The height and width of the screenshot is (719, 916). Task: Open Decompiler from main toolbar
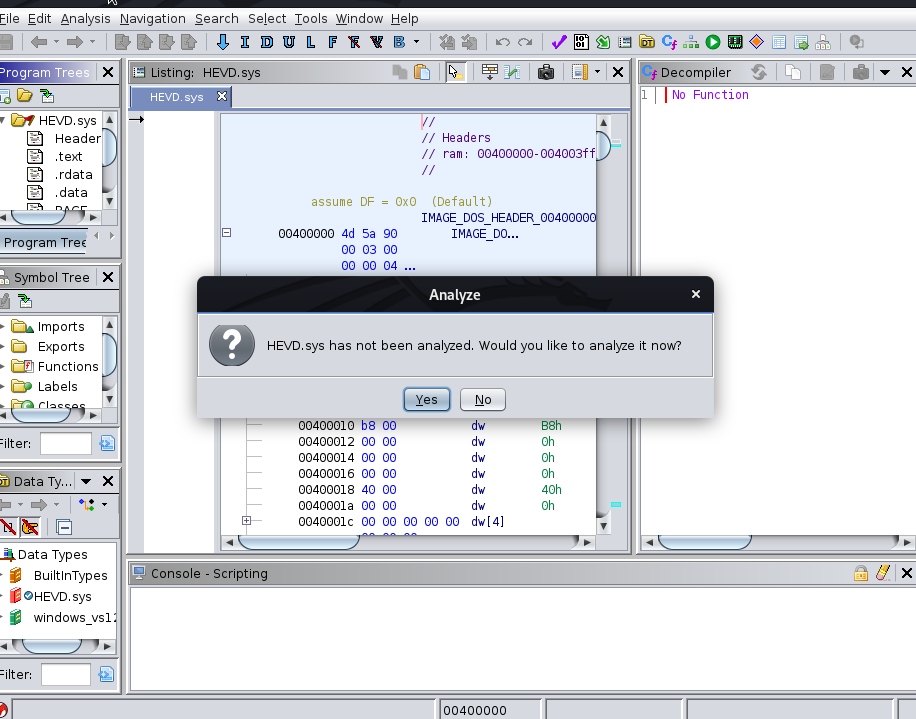tap(669, 42)
